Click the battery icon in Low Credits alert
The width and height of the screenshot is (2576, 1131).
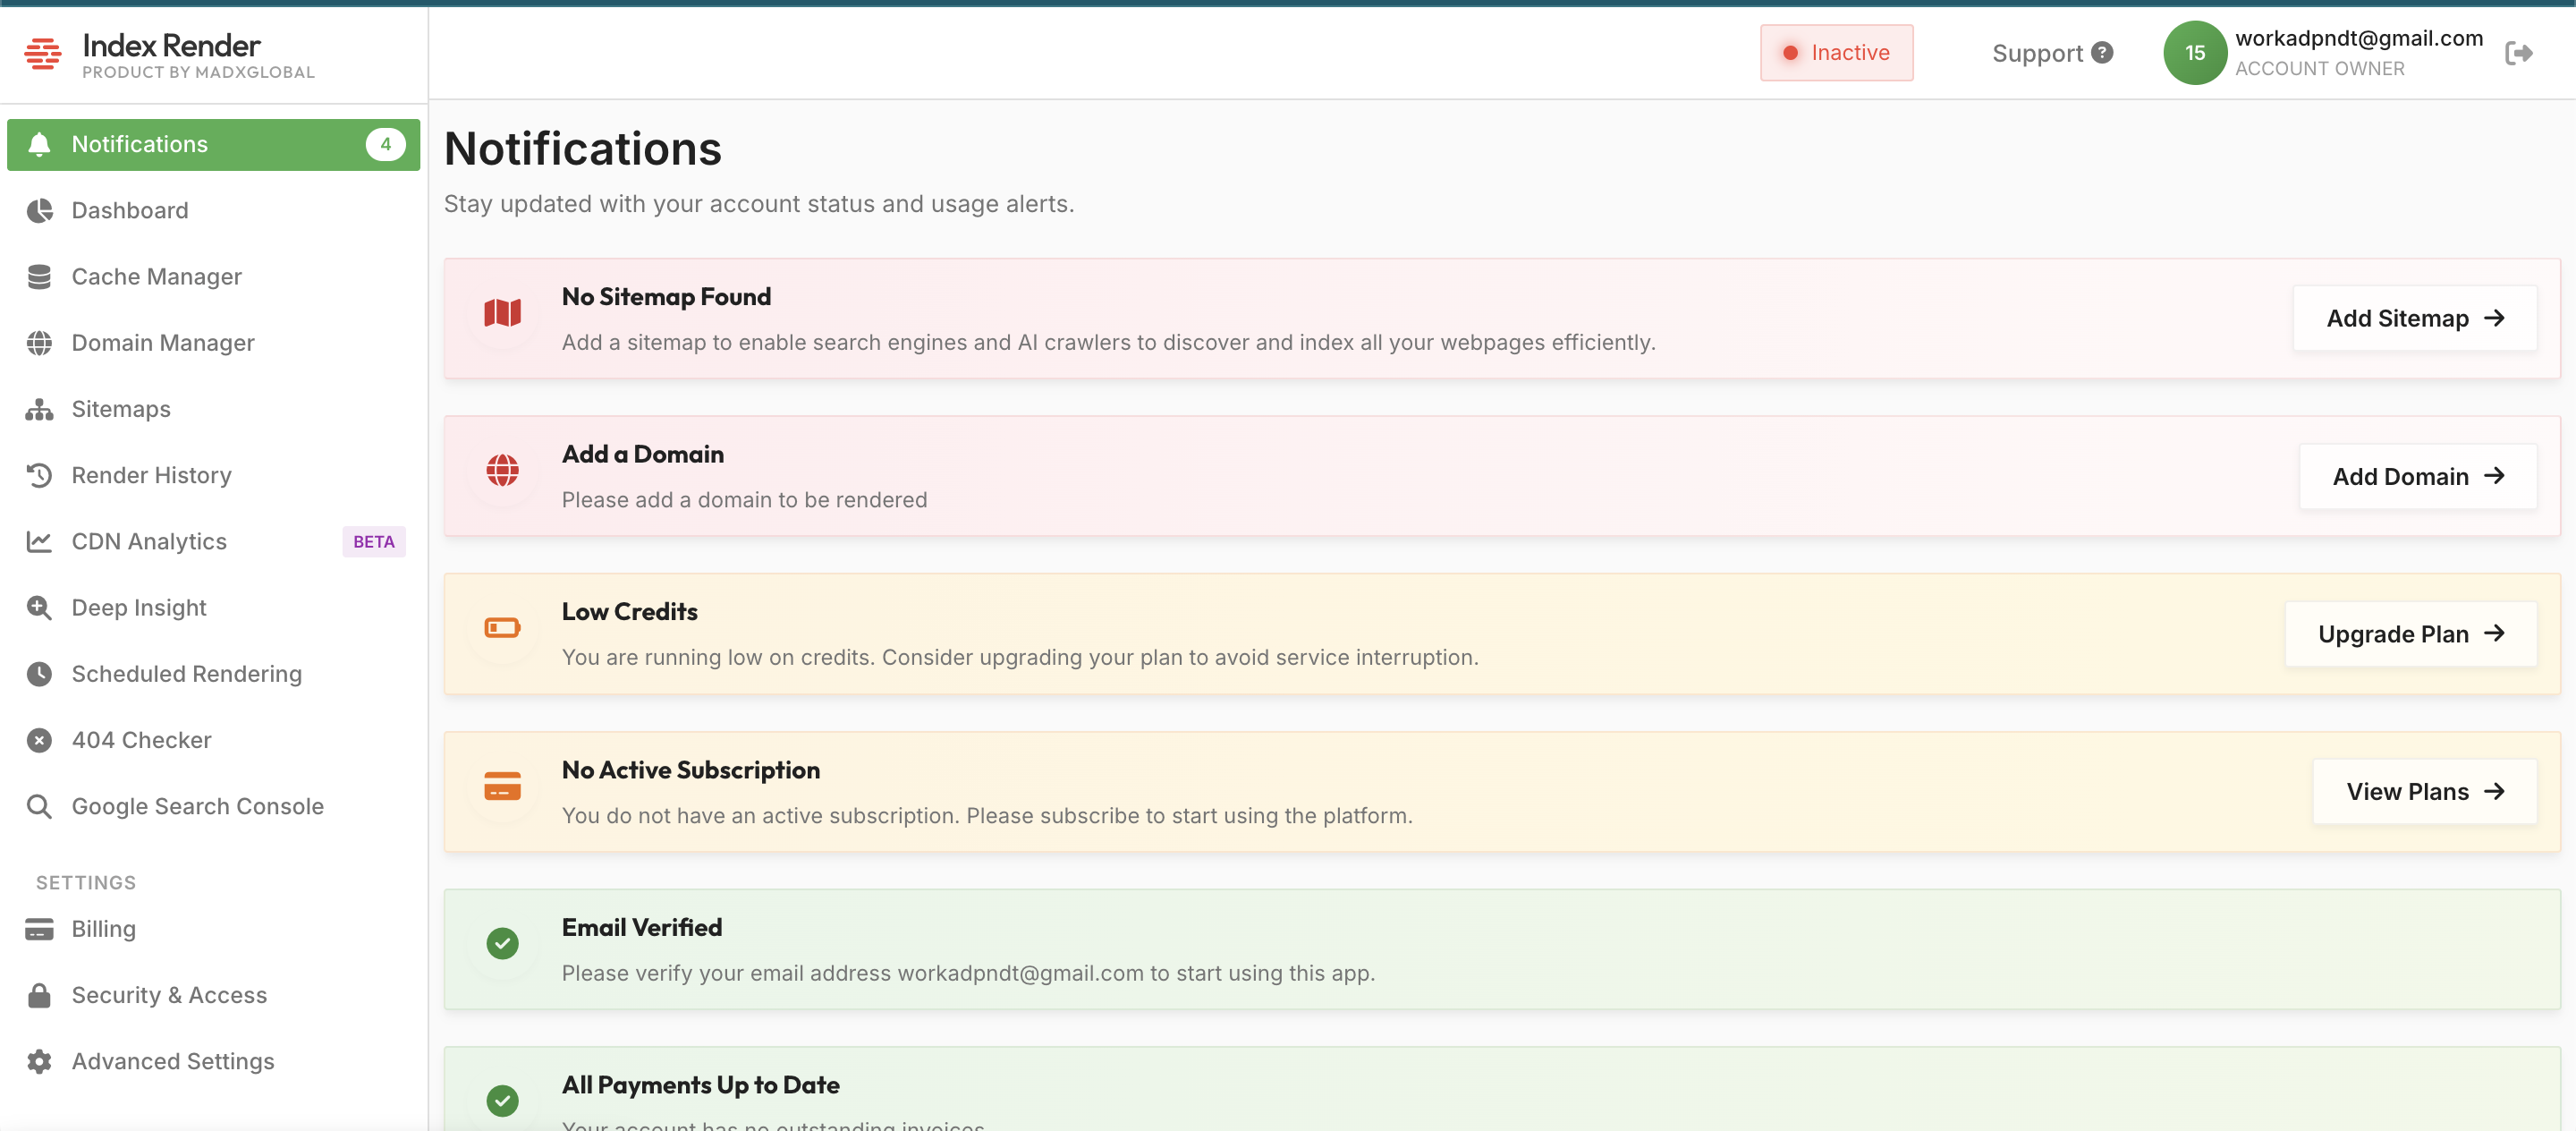(x=502, y=628)
